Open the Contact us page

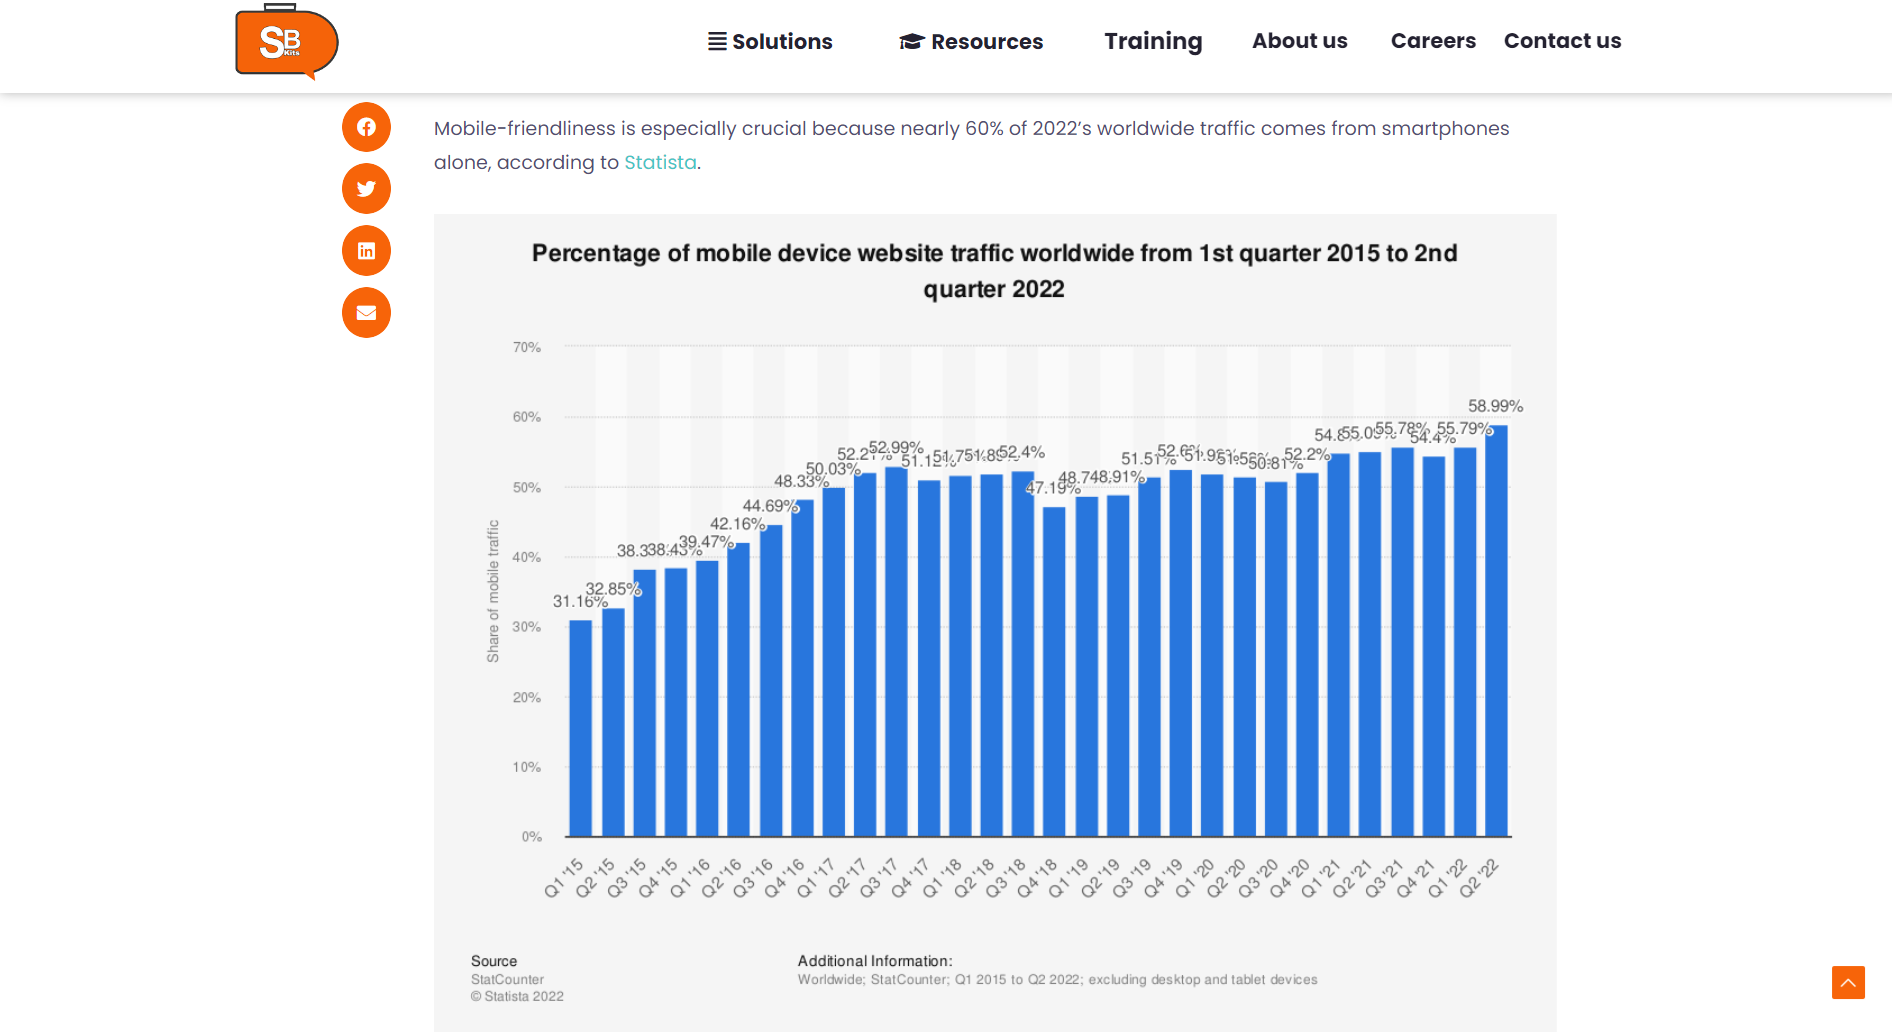[x=1562, y=41]
